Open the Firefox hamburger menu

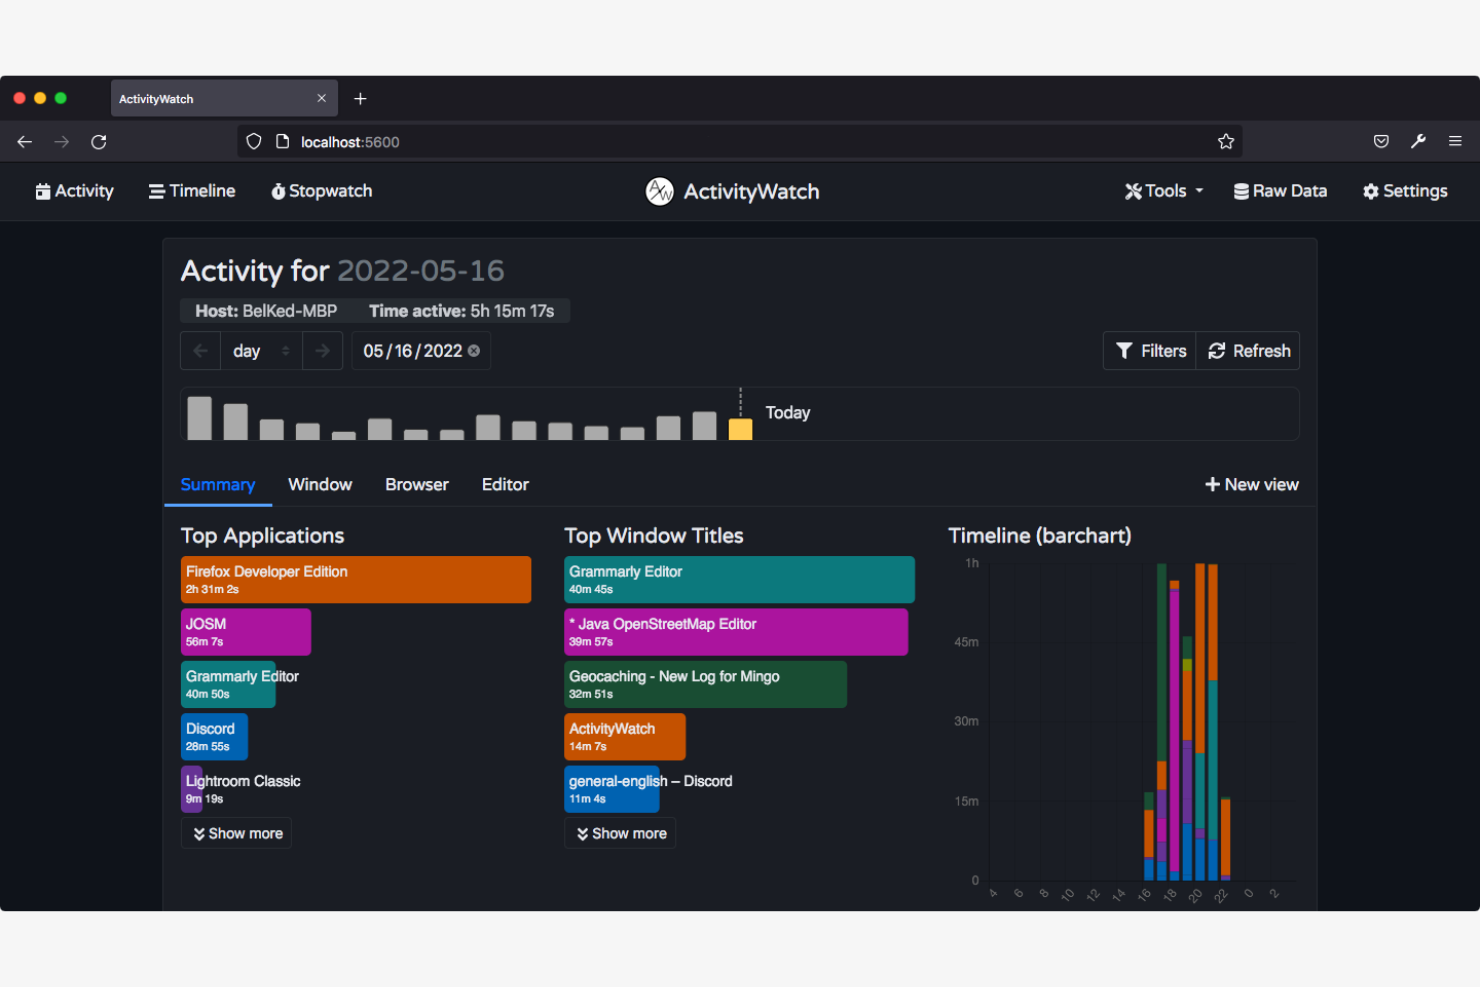tap(1455, 142)
